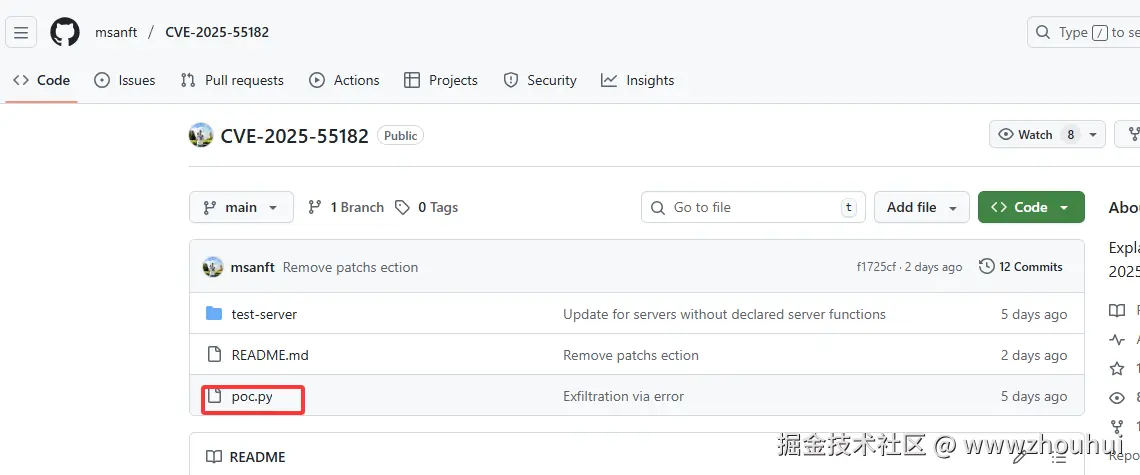Viewport: 1140px width, 475px height.
Task: Open the Pull requests tab
Action: [232, 80]
